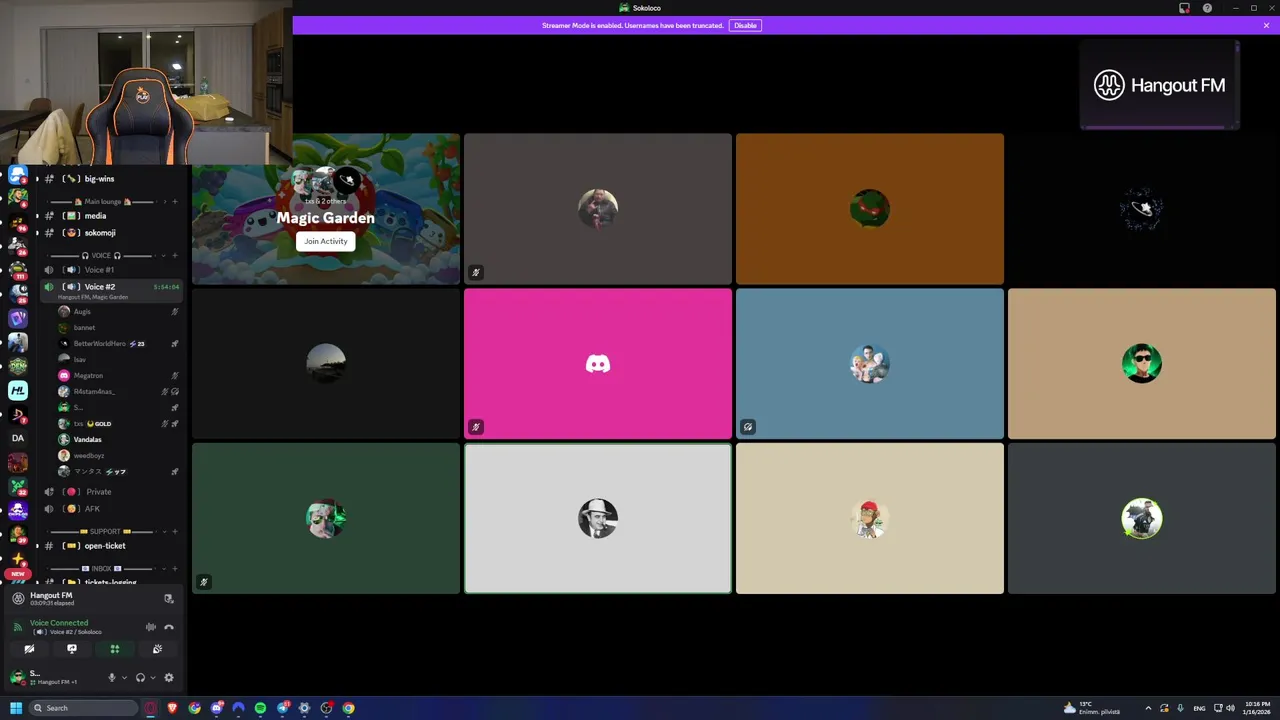Select the fedora hat avatar participant tile
Image resolution: width=1280 pixels, height=720 pixels.
click(598, 519)
